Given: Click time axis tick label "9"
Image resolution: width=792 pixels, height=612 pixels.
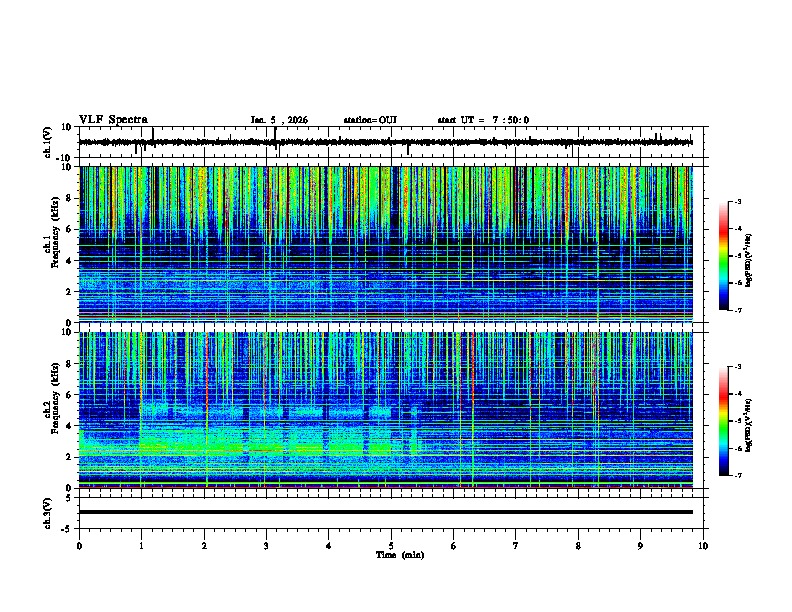Looking at the screenshot, I should point(640,546).
